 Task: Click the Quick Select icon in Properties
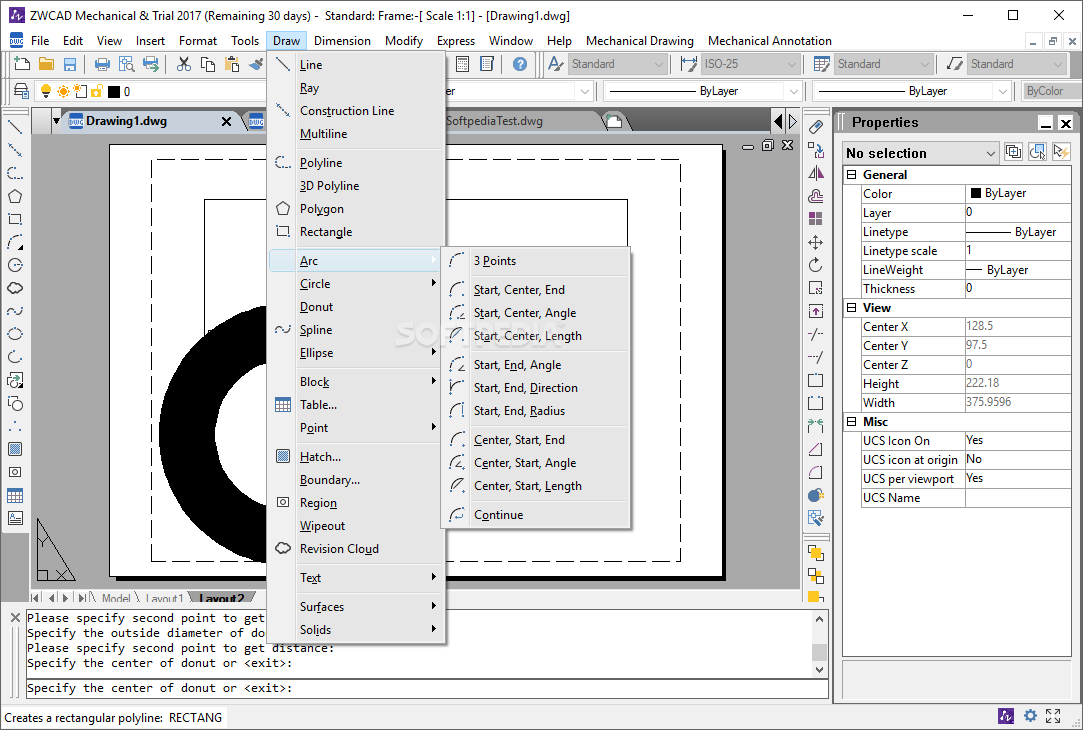coord(1061,152)
